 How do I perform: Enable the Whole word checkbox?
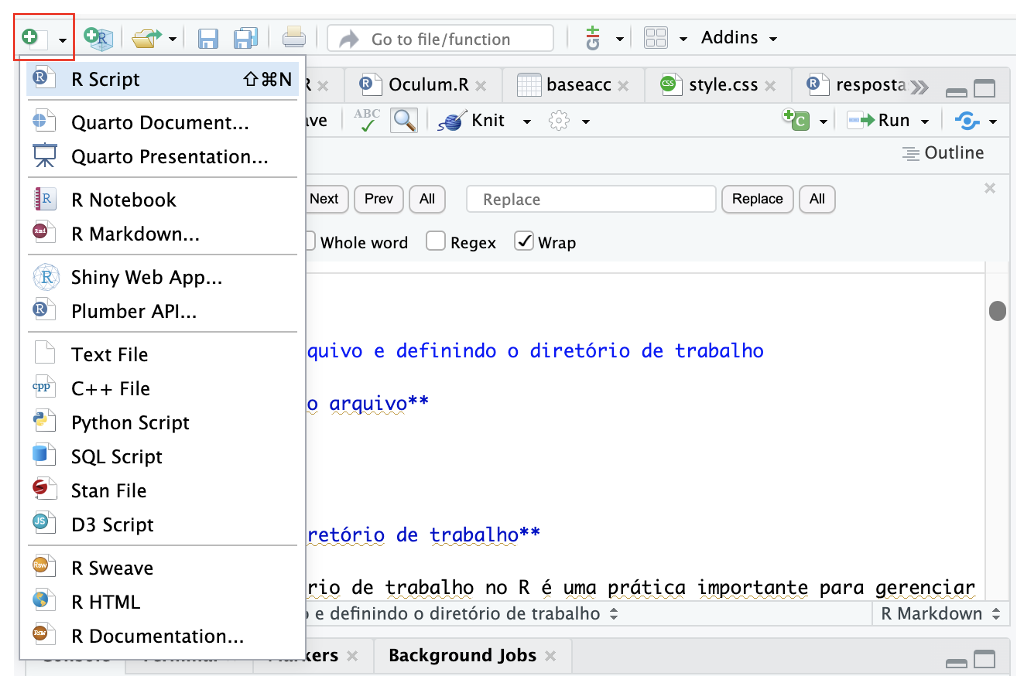307,242
